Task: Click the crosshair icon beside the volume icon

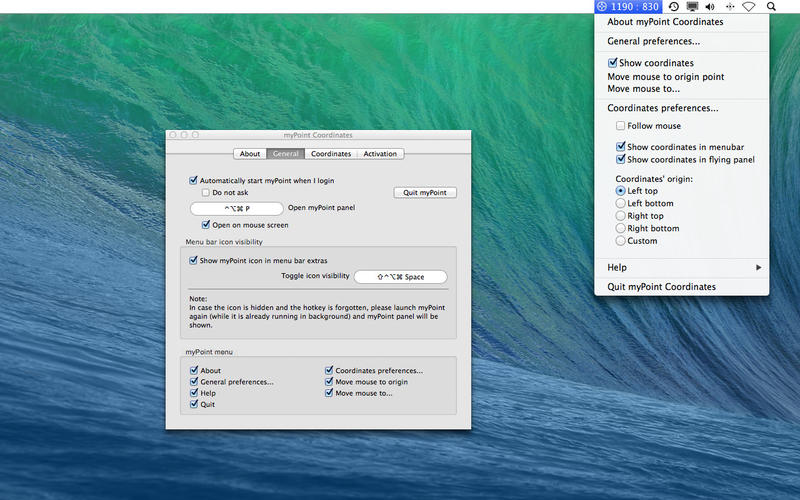Action: (730, 7)
